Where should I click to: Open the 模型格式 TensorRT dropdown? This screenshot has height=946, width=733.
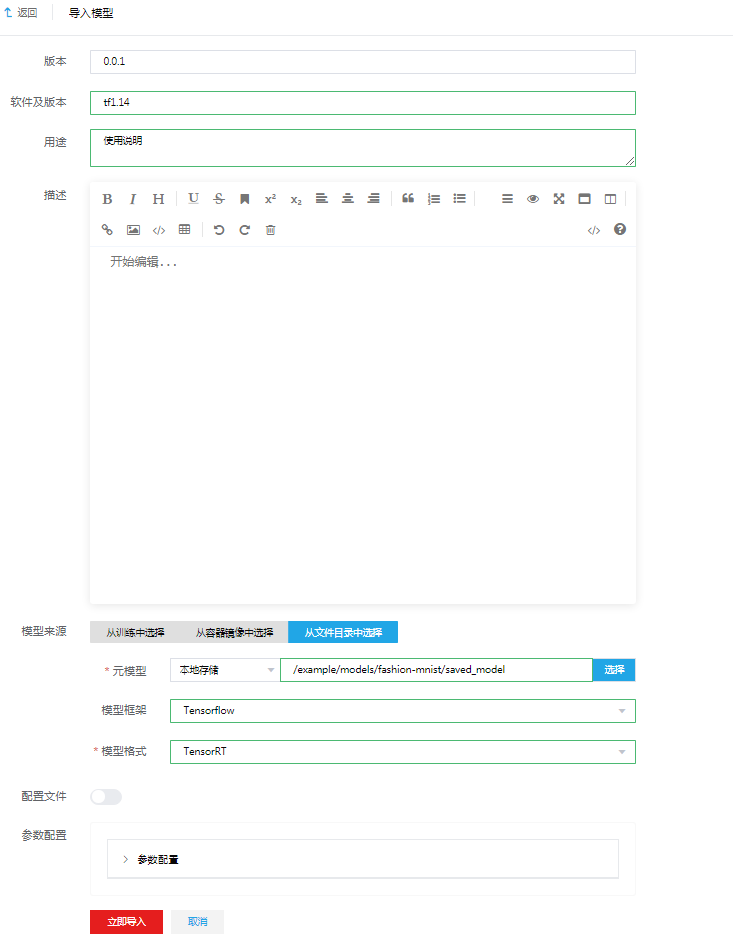click(402, 752)
